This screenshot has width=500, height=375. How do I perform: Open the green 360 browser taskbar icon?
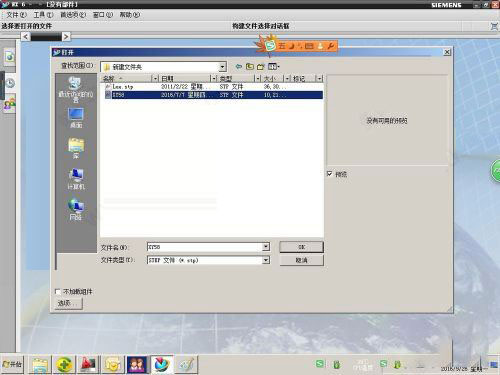(64, 365)
